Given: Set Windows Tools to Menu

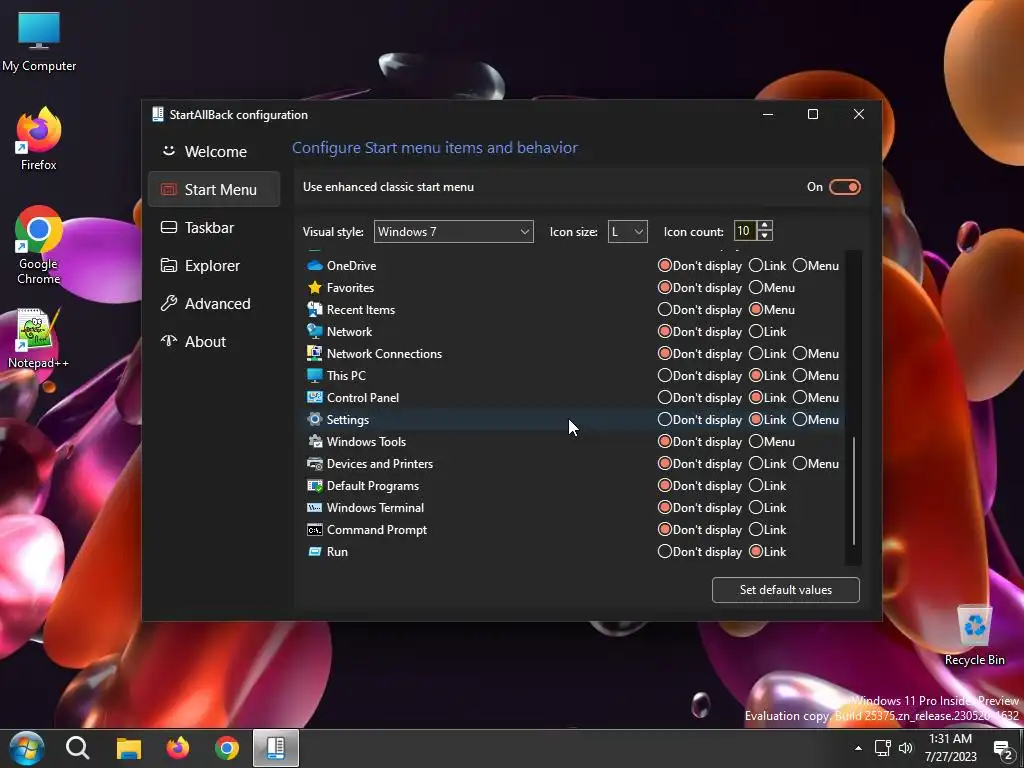Looking at the screenshot, I should click(756, 441).
